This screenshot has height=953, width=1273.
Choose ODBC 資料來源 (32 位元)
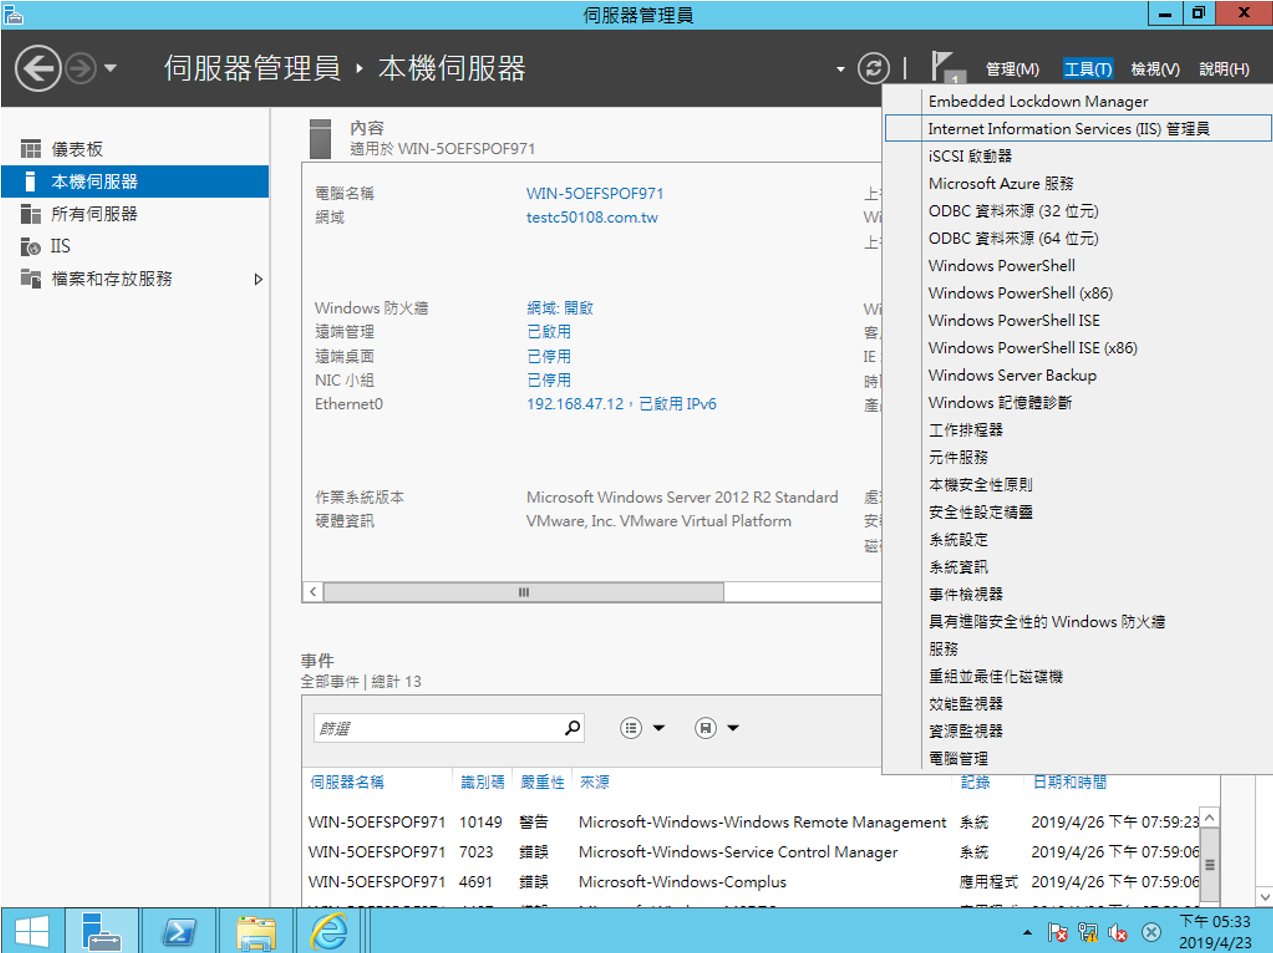pos(1077,211)
